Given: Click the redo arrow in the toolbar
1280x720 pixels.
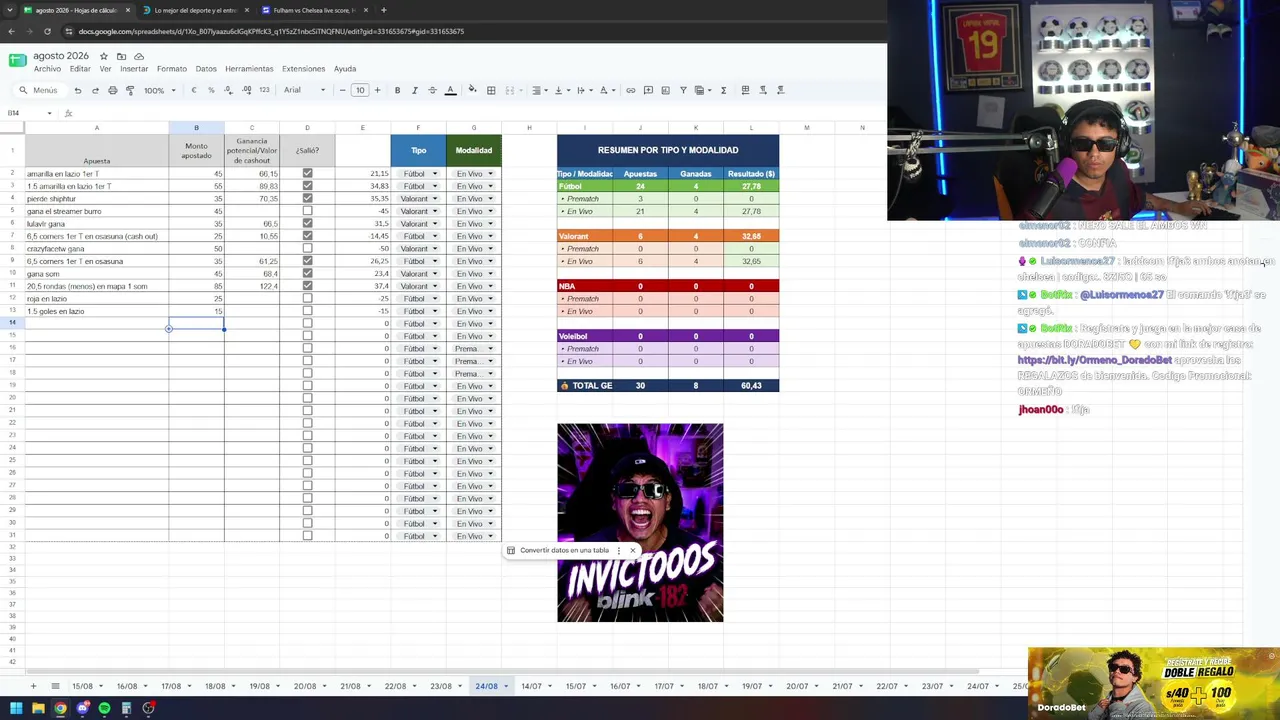Looking at the screenshot, I should tap(95, 90).
